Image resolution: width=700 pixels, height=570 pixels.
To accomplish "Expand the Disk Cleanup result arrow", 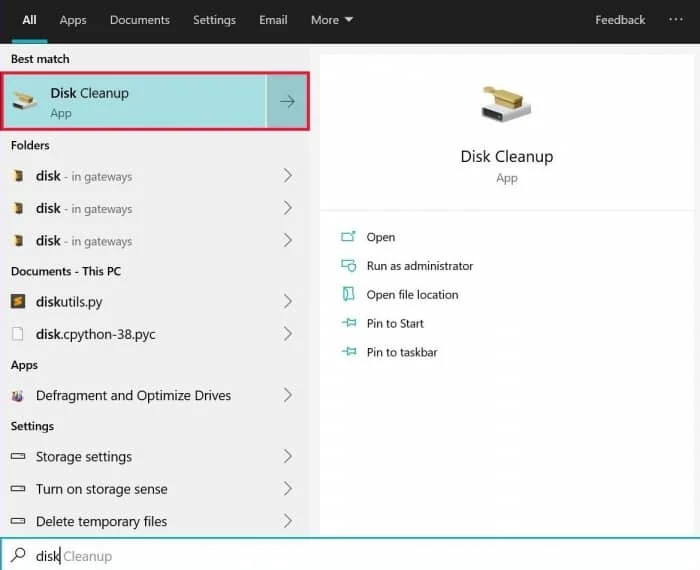I will [x=288, y=101].
